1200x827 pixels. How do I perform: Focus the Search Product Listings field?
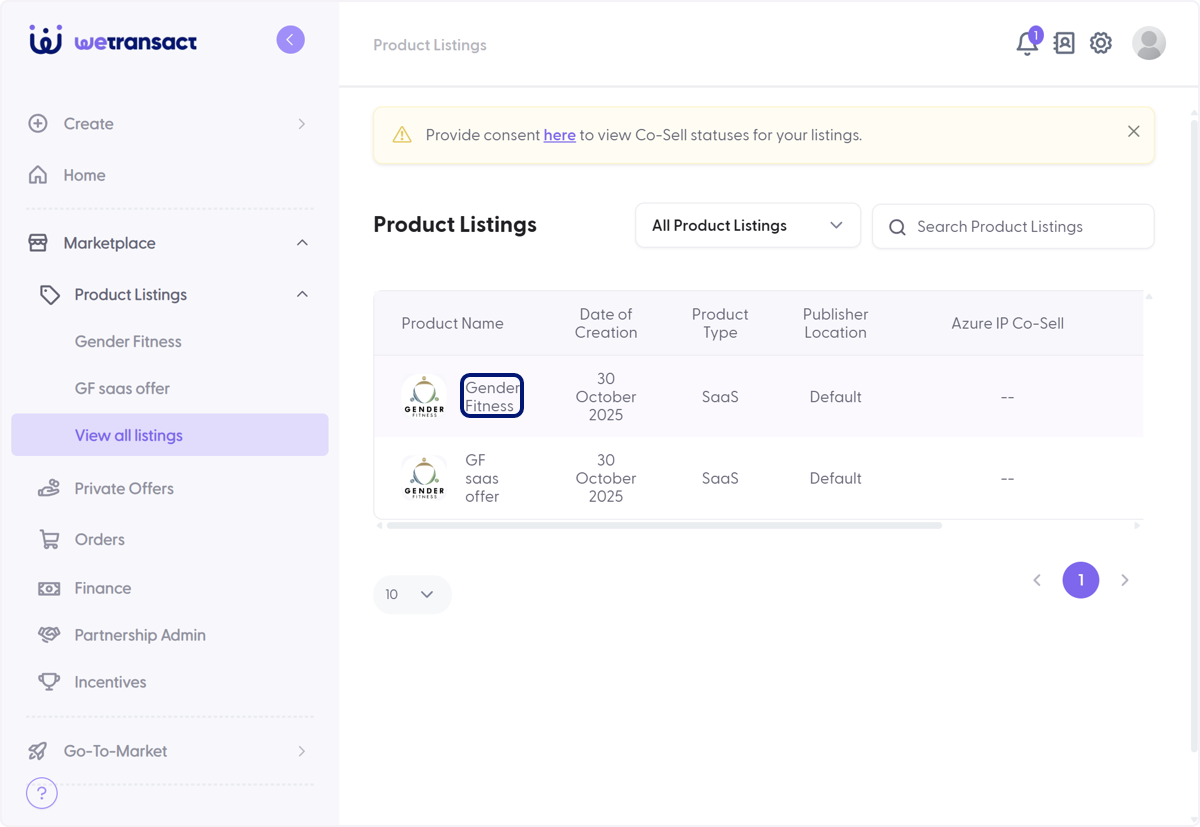tap(1013, 227)
